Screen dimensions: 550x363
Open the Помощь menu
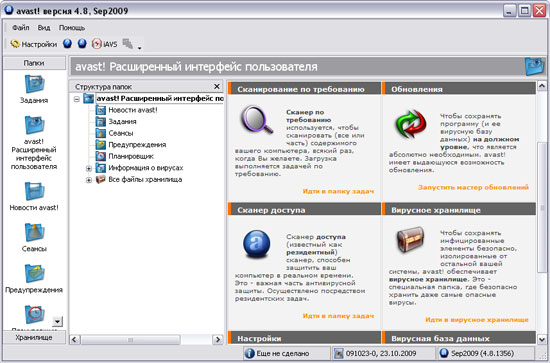point(72,28)
